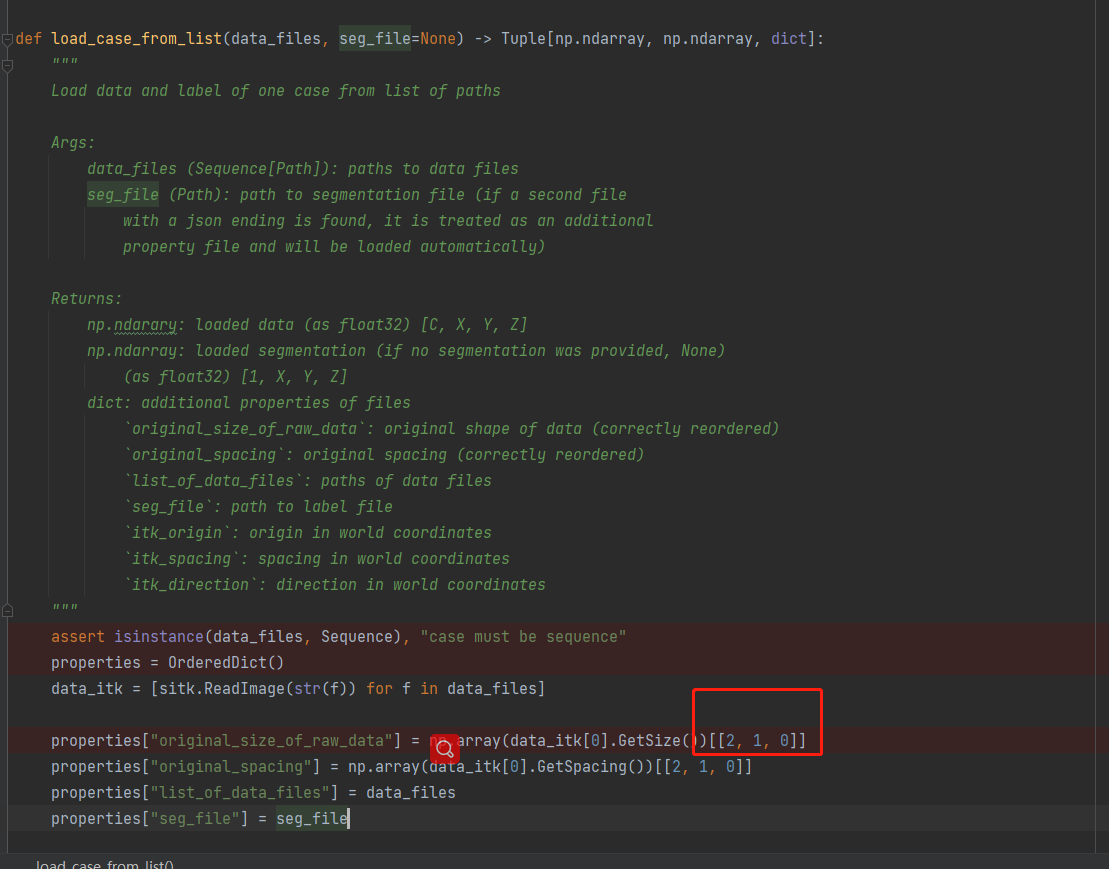1109x869 pixels.
Task: Click the None default value in the signature
Action: coord(436,38)
